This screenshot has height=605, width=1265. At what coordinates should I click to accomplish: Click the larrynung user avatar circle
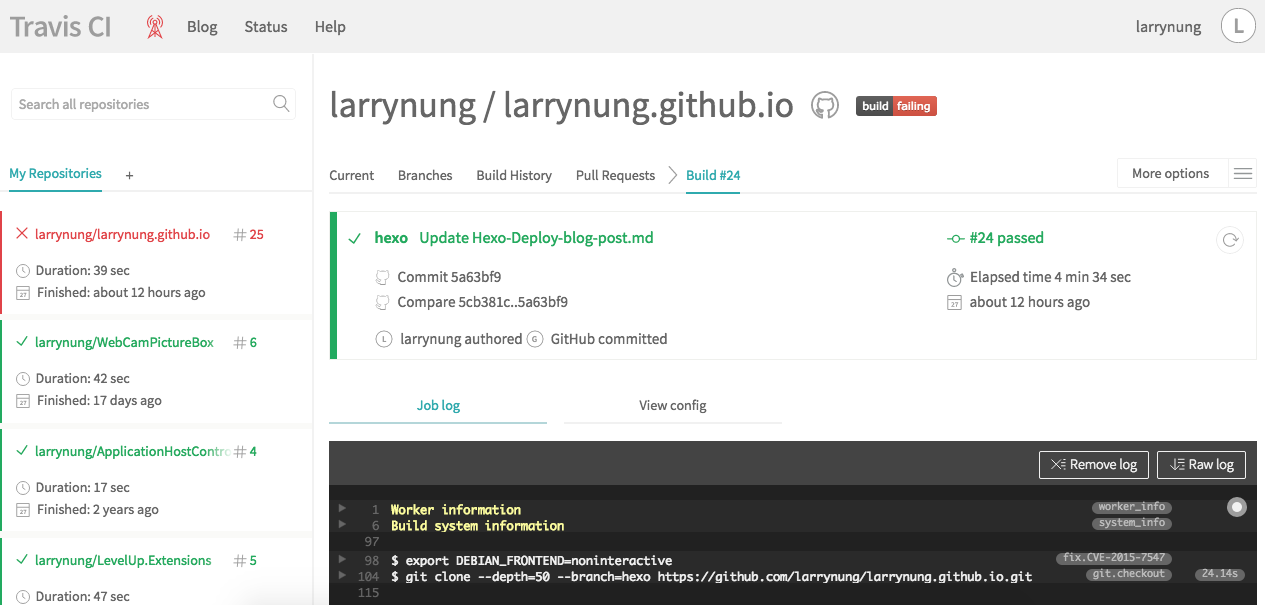pyautogui.click(x=1238, y=26)
